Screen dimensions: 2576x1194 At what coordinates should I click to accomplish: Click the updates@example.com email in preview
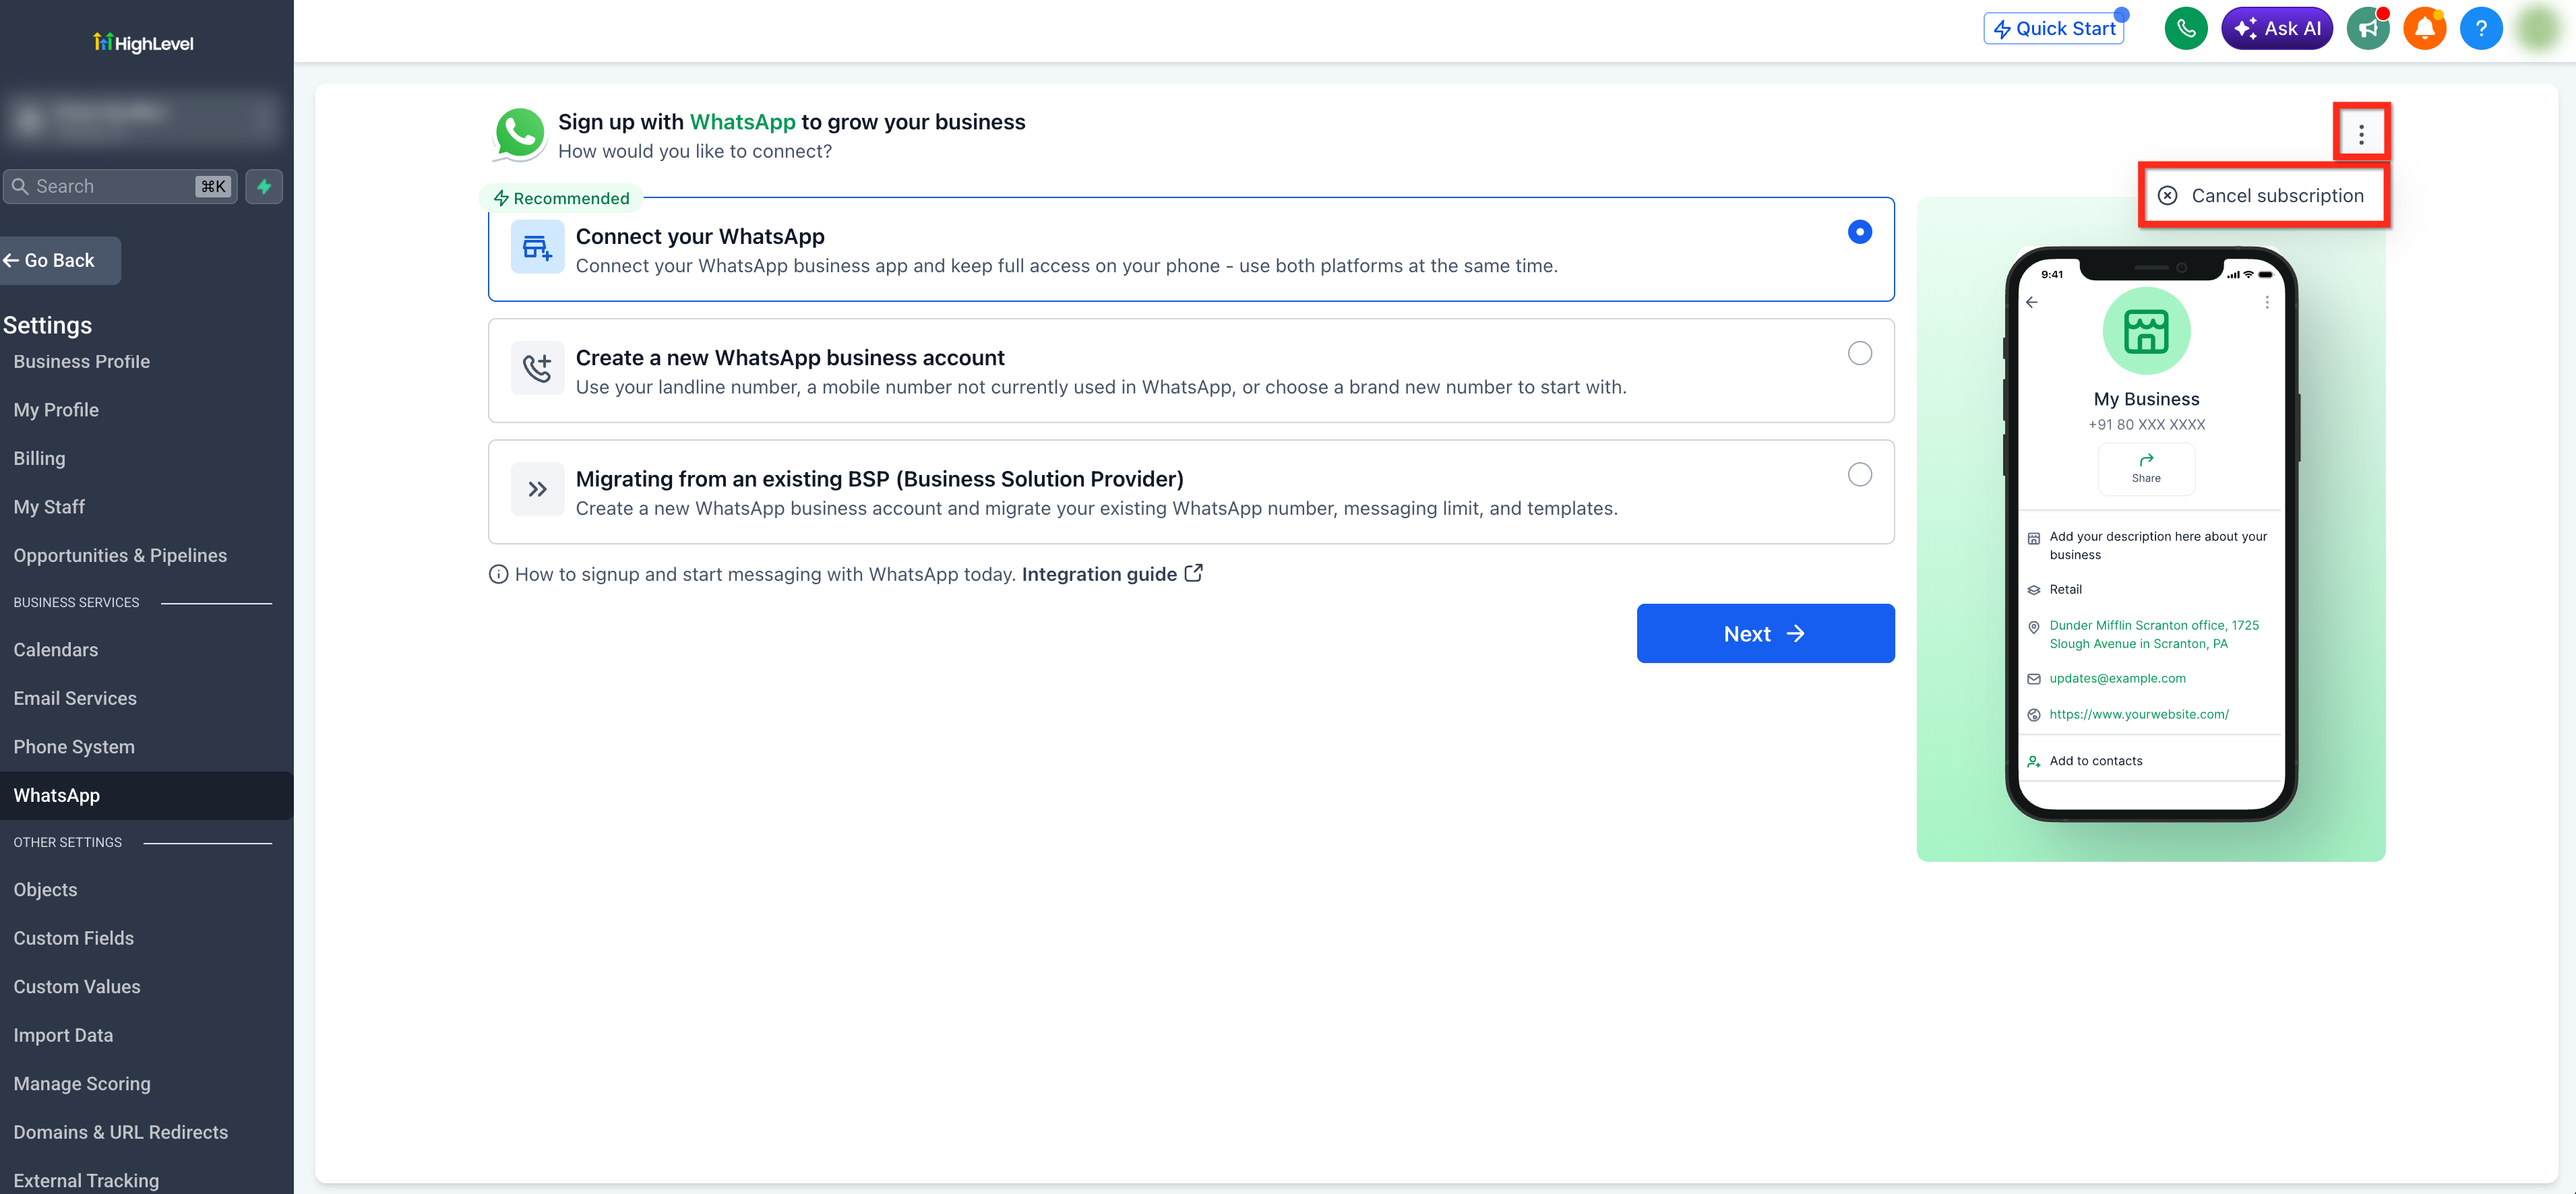coord(2117,678)
